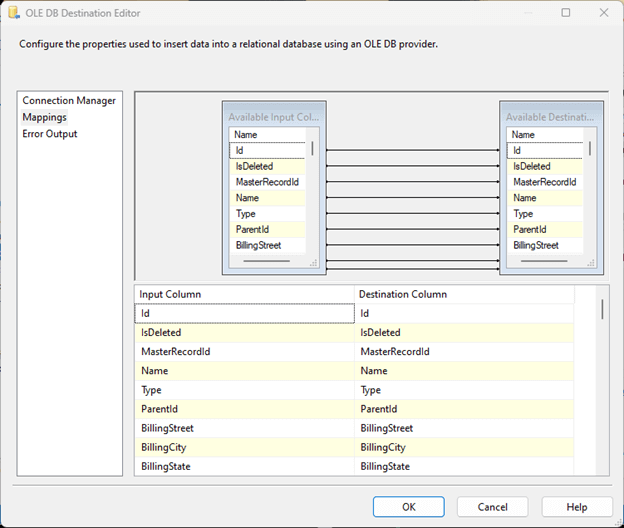The image size is (624, 528).
Task: Select the MasterRecordId destination column cell
Action: (464, 352)
